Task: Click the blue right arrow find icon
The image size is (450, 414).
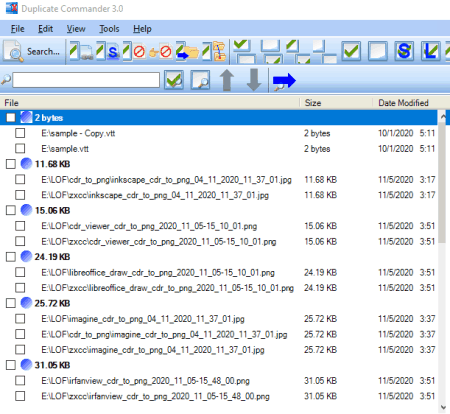Action: tap(284, 81)
